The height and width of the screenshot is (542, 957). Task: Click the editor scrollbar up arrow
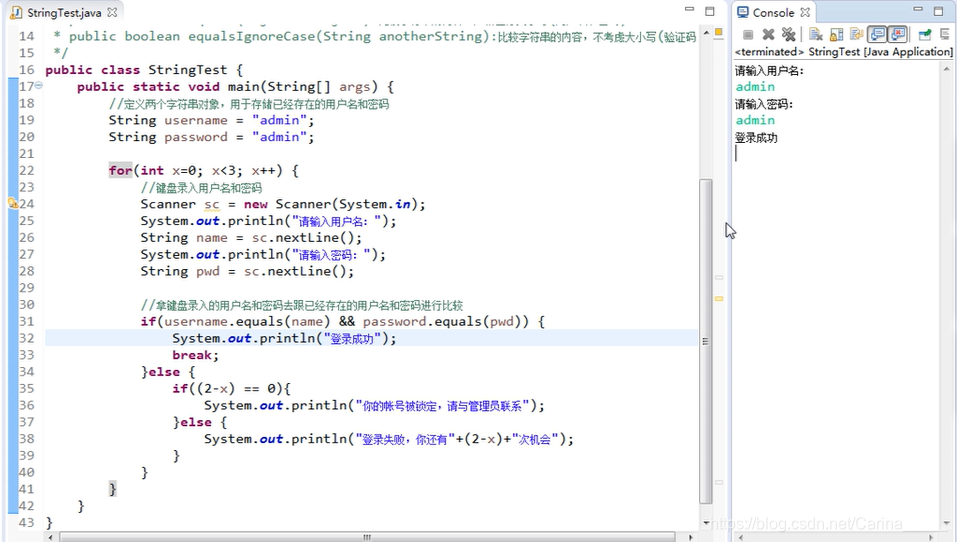click(x=706, y=32)
